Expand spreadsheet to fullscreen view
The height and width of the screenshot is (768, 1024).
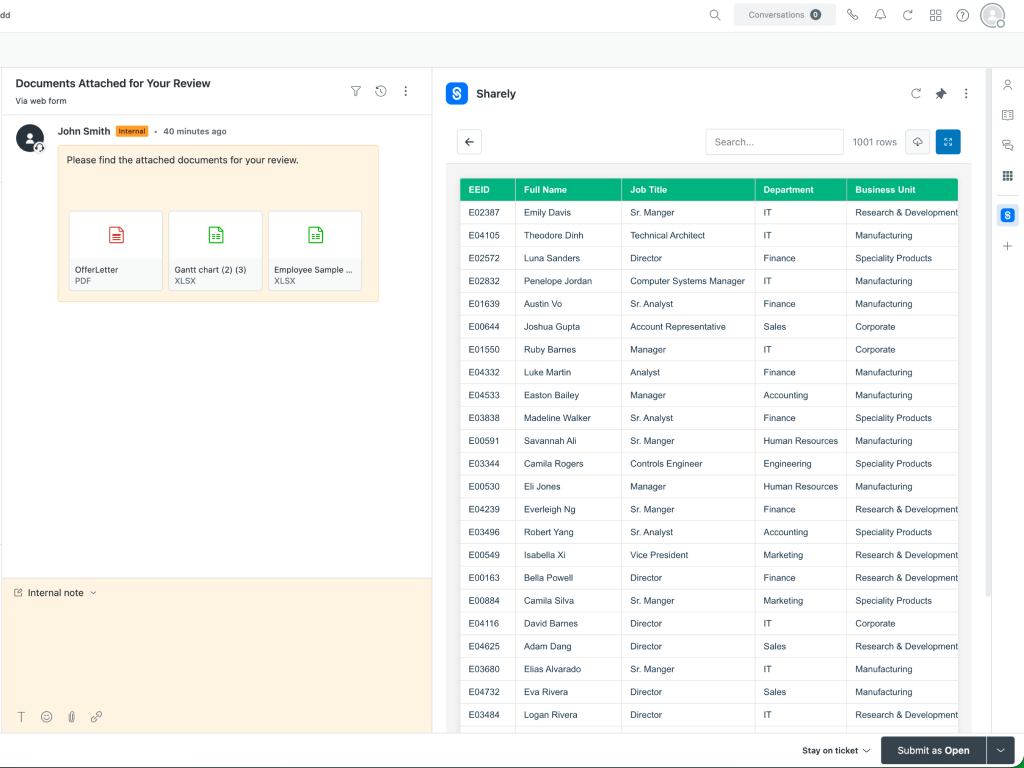[x=948, y=142]
